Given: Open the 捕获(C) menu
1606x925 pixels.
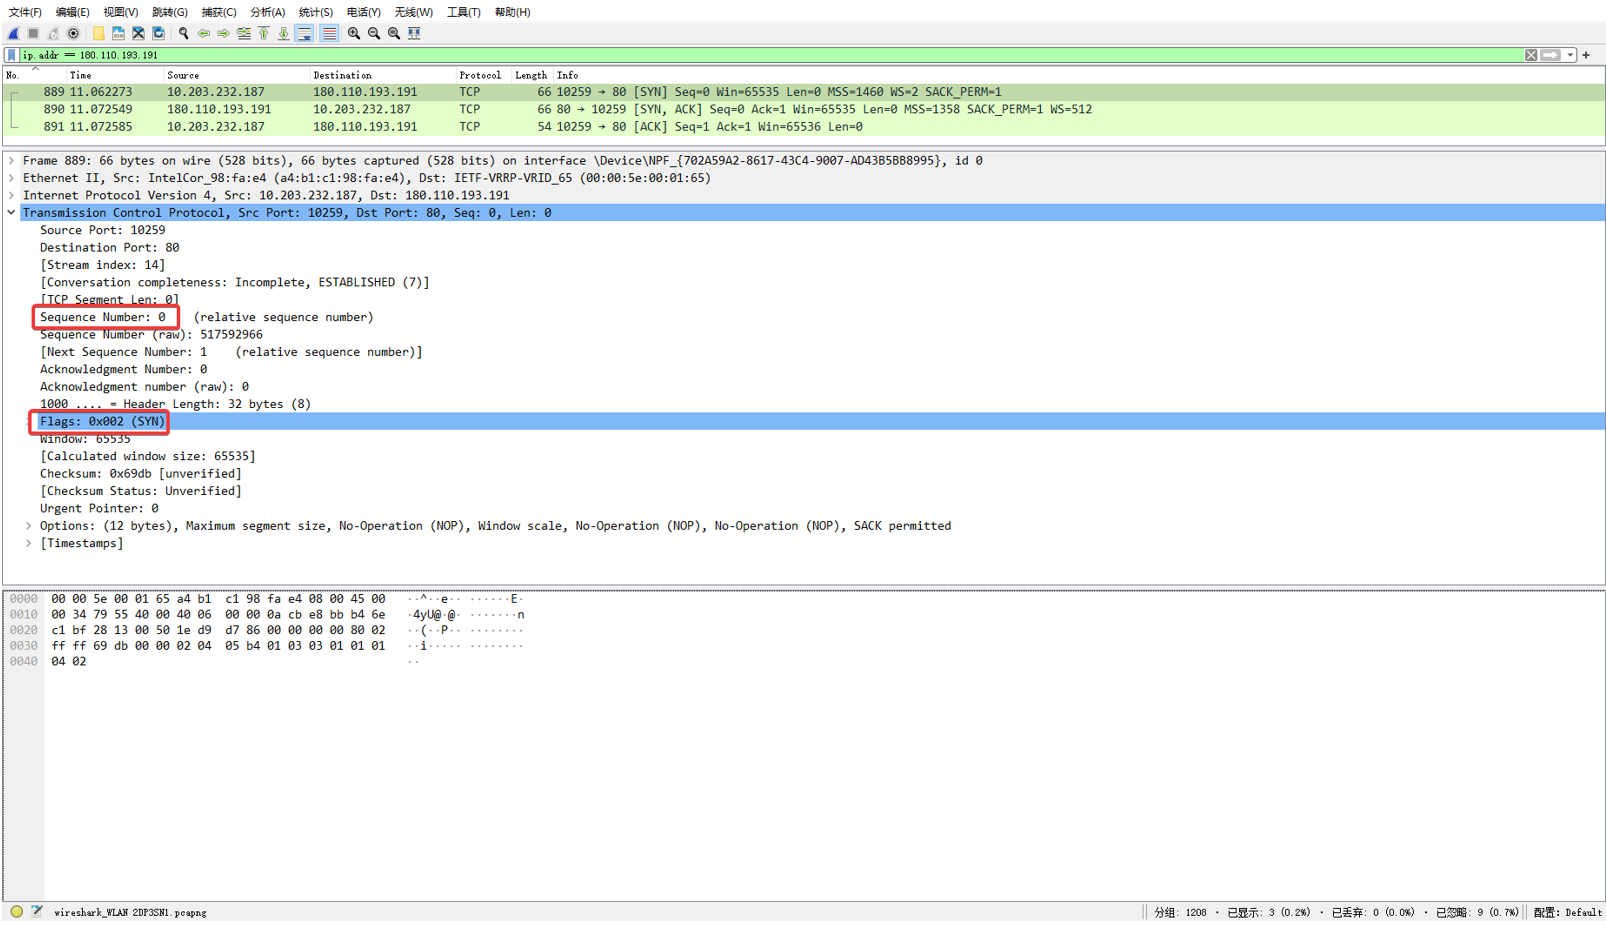Looking at the screenshot, I should pyautogui.click(x=219, y=12).
